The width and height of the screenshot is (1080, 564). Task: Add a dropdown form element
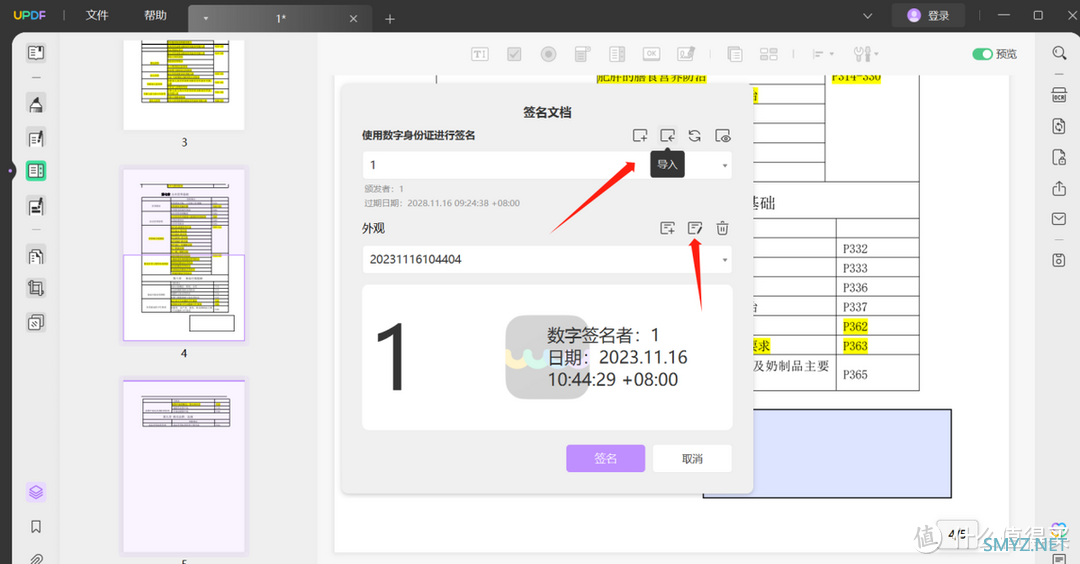[582, 54]
